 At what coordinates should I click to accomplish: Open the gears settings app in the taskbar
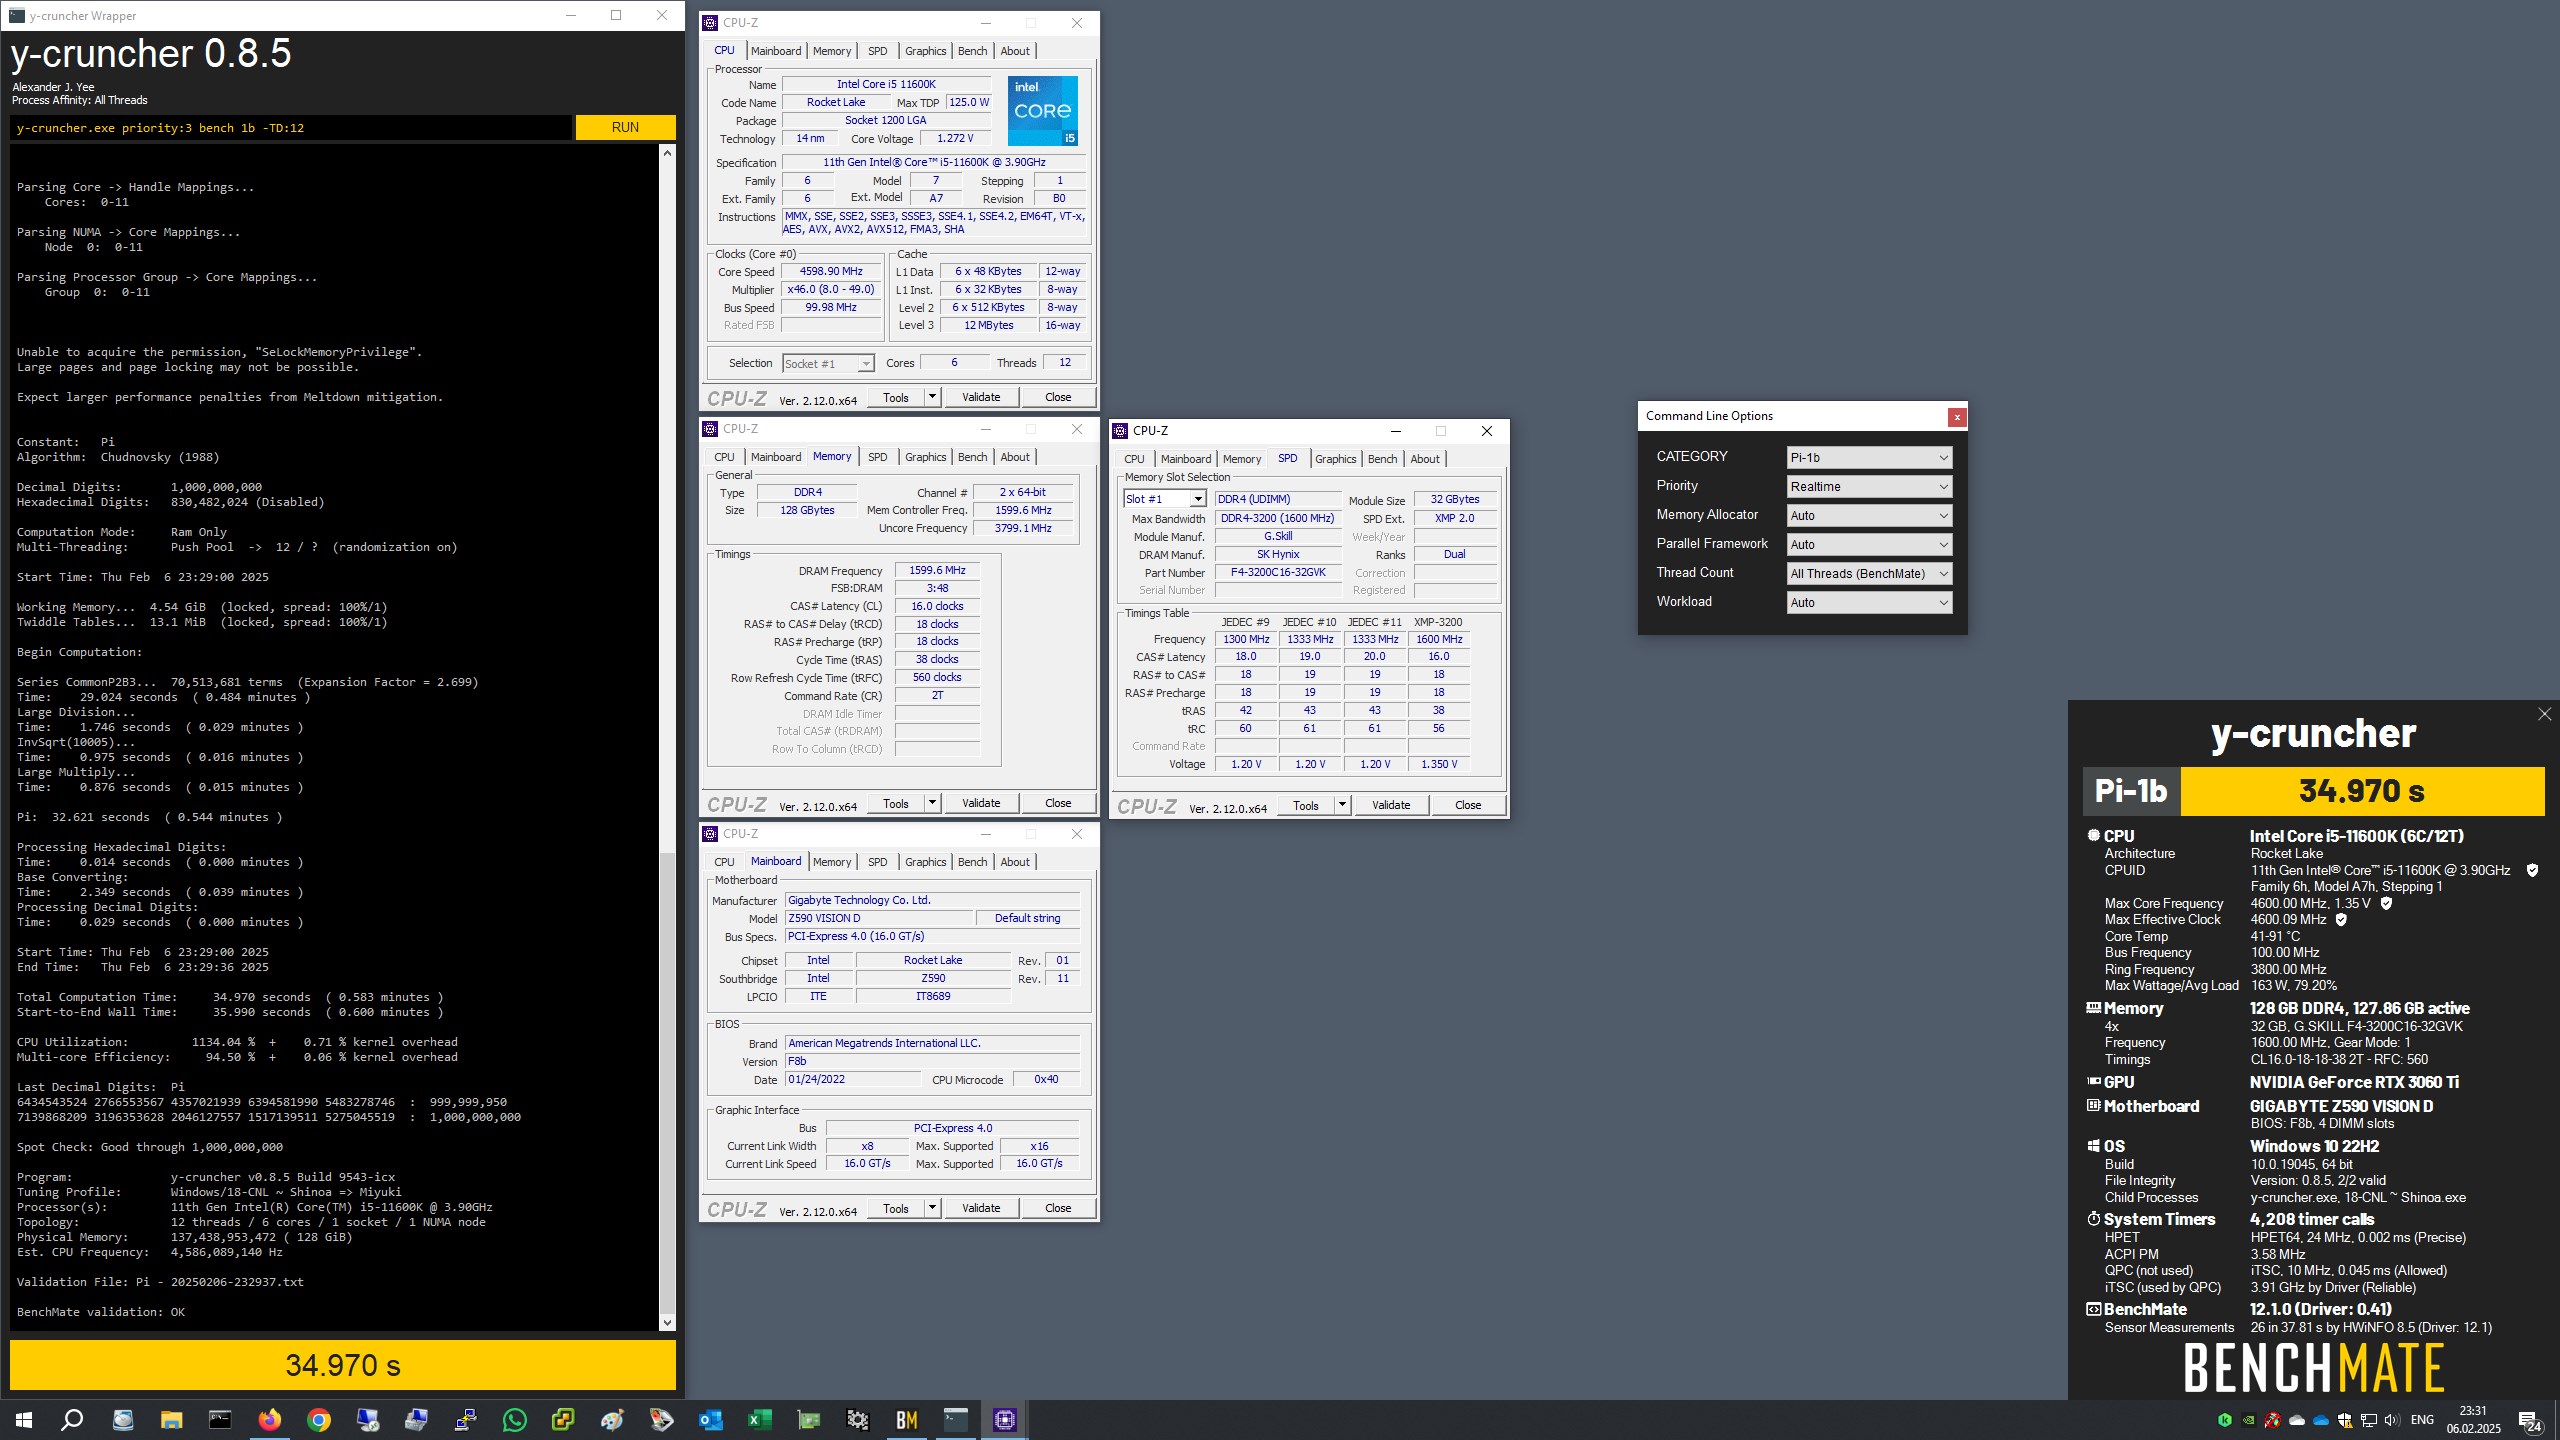tap(857, 1419)
